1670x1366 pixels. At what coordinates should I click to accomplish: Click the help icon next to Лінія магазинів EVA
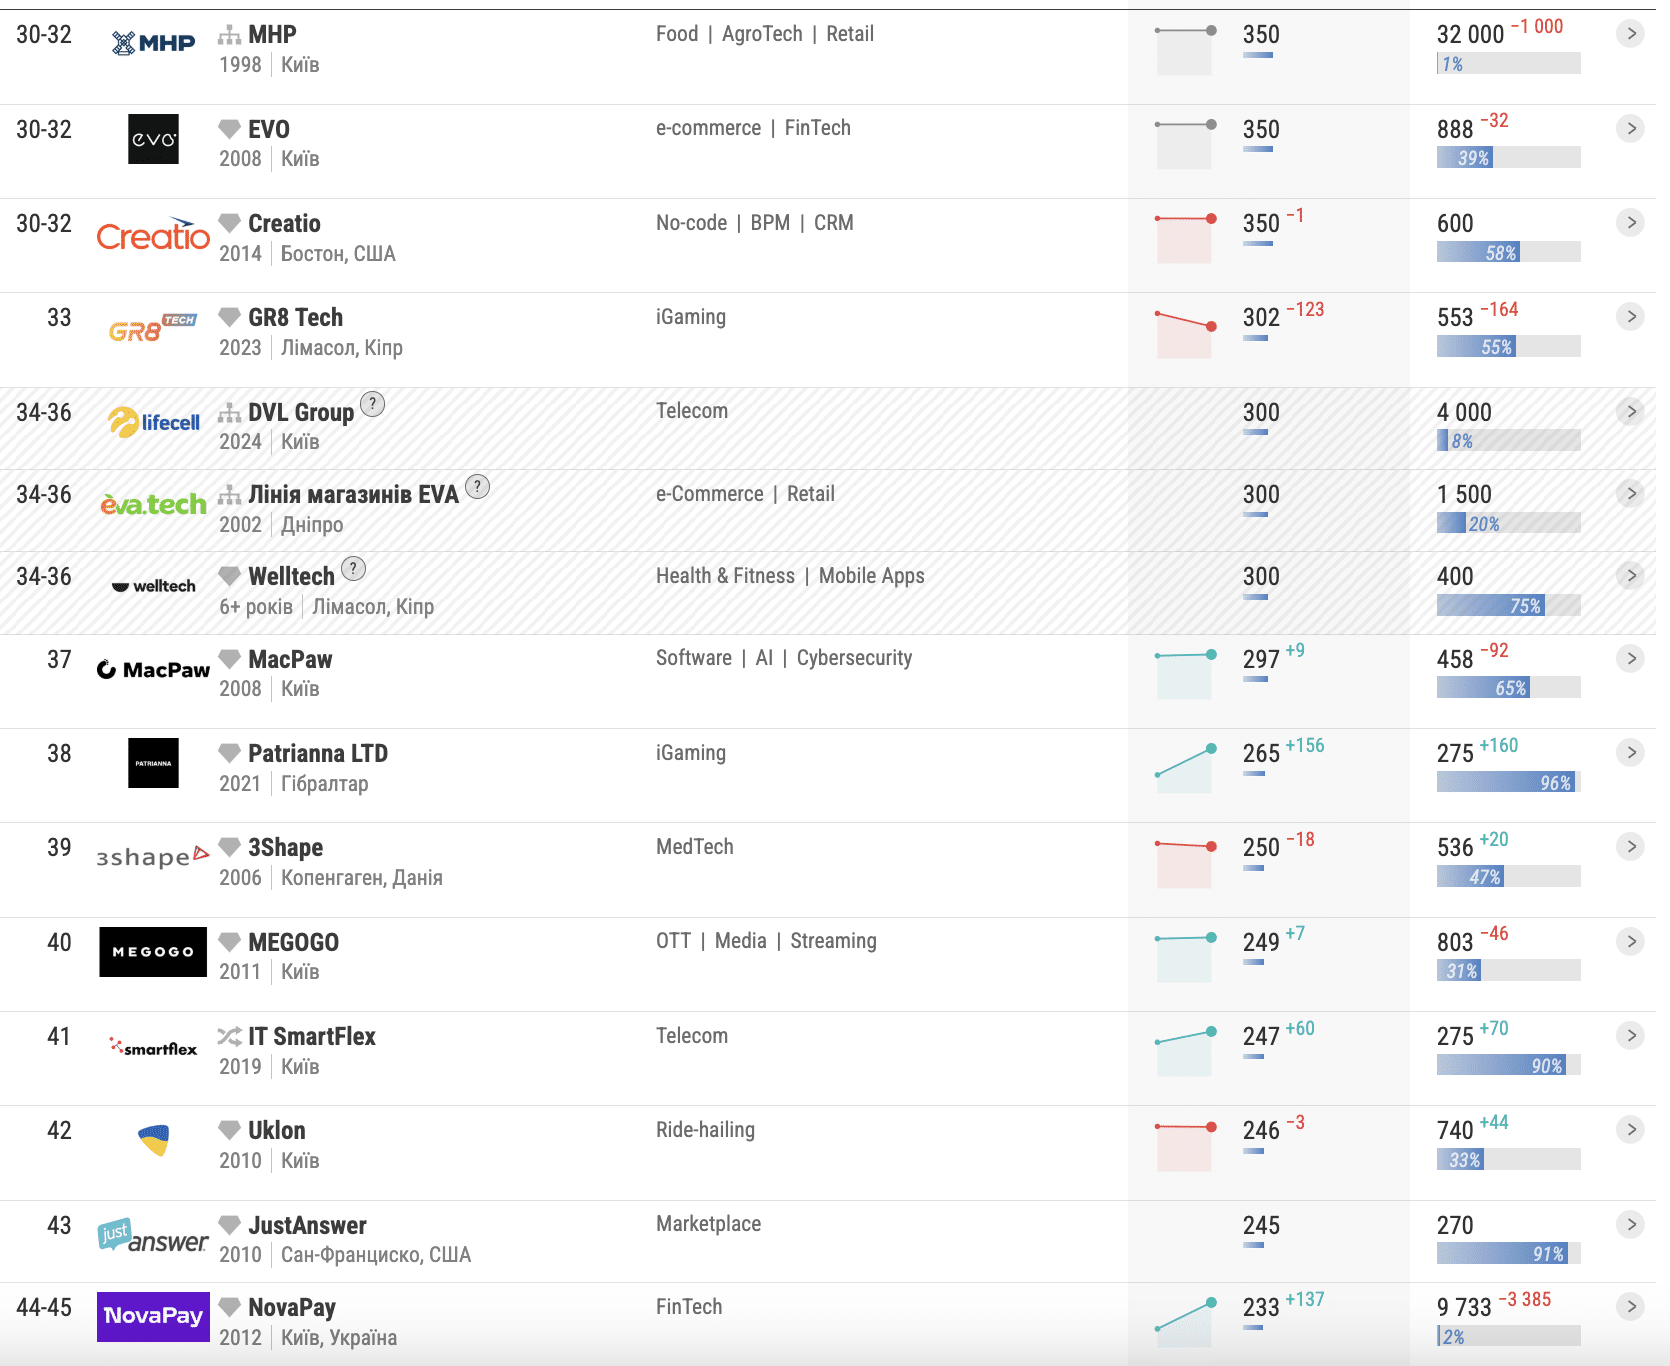coord(478,487)
